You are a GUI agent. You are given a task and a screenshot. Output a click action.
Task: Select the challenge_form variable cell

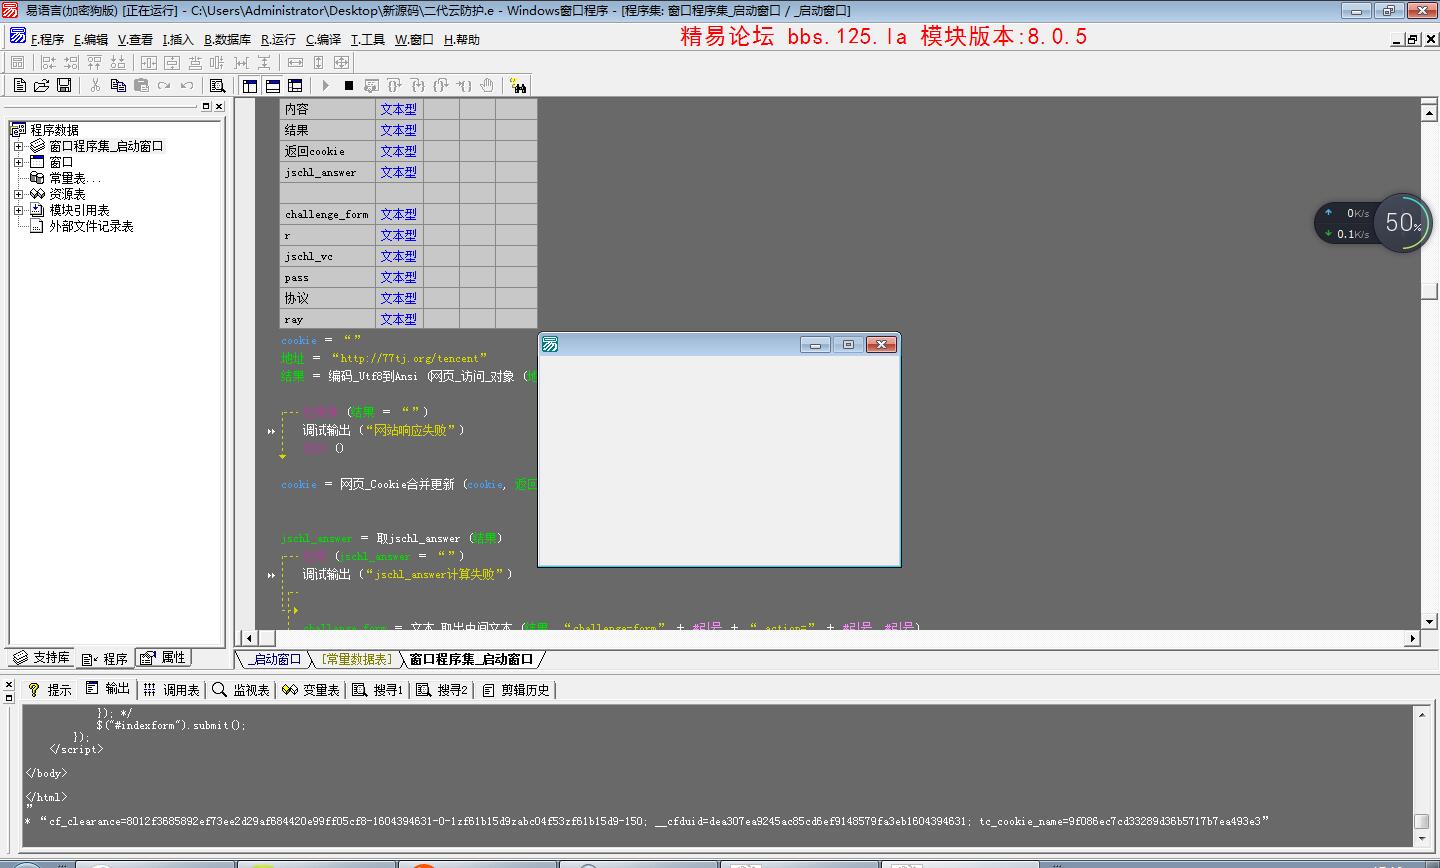[x=327, y=214]
